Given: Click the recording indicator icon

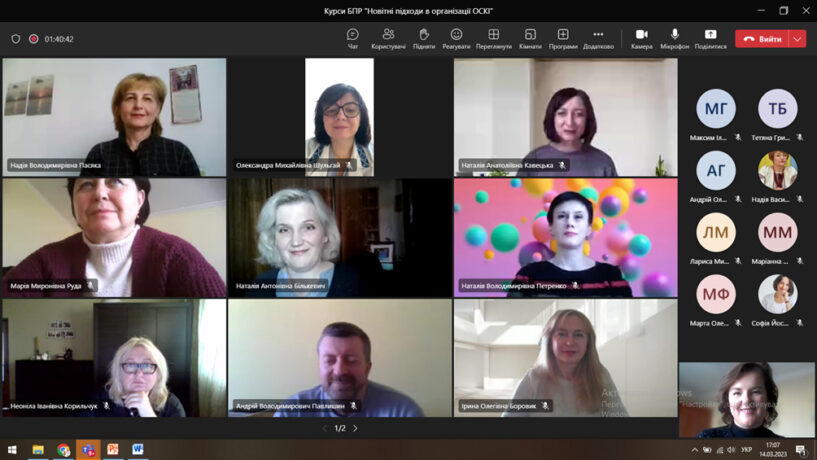Looking at the screenshot, I should coord(33,39).
